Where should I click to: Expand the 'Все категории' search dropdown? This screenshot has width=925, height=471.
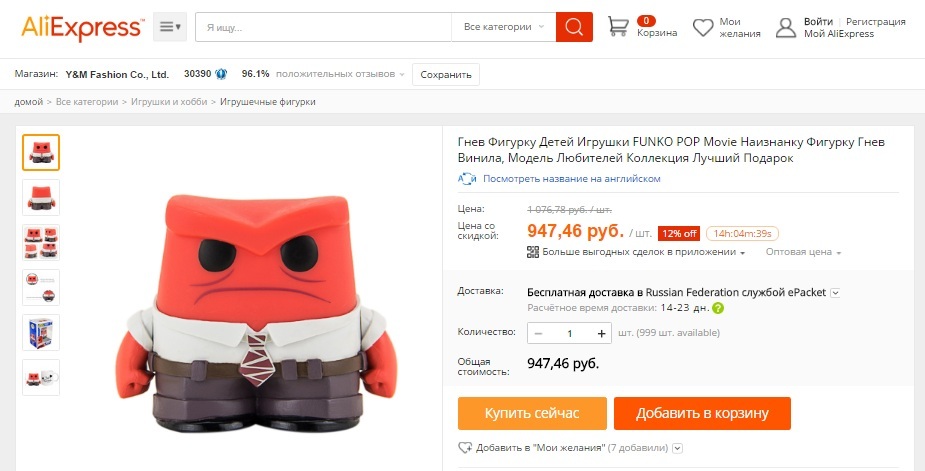click(x=503, y=27)
